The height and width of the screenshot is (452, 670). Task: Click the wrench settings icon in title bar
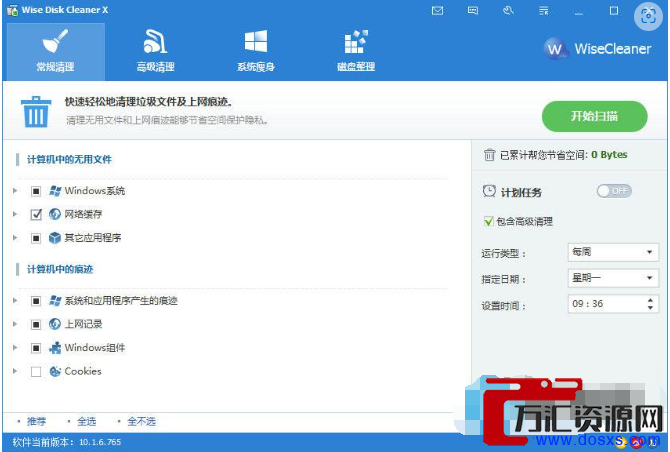508,10
